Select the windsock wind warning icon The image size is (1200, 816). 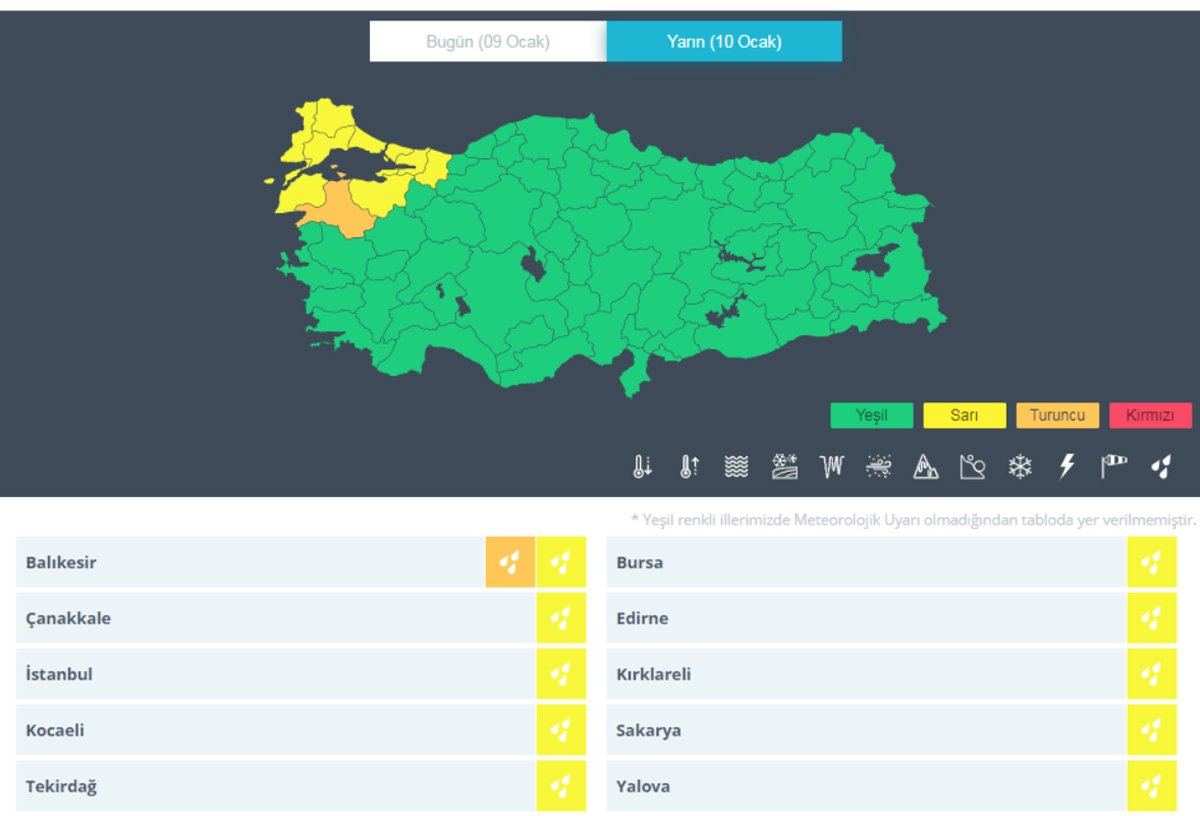click(1113, 466)
